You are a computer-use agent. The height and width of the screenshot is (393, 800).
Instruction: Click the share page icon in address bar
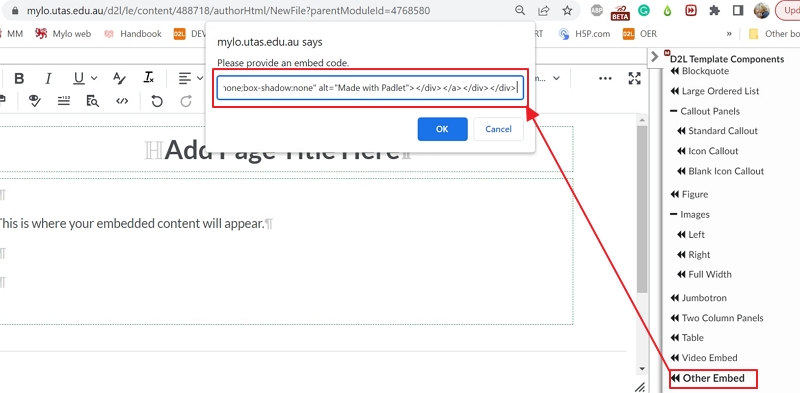pos(544,10)
